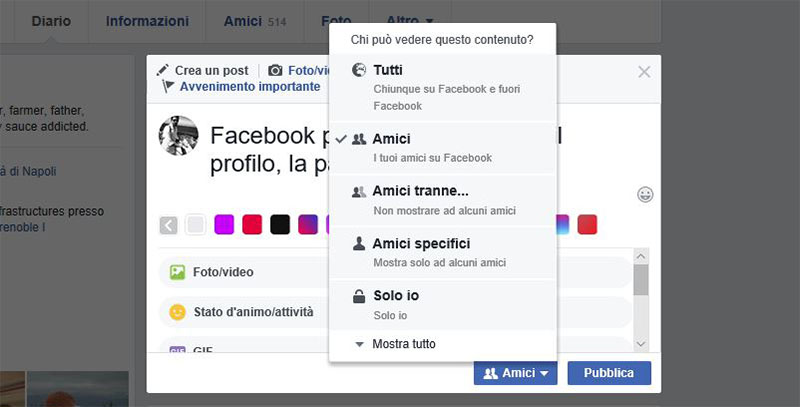
Task: Click the Crea un post pencil icon
Action: 164,71
